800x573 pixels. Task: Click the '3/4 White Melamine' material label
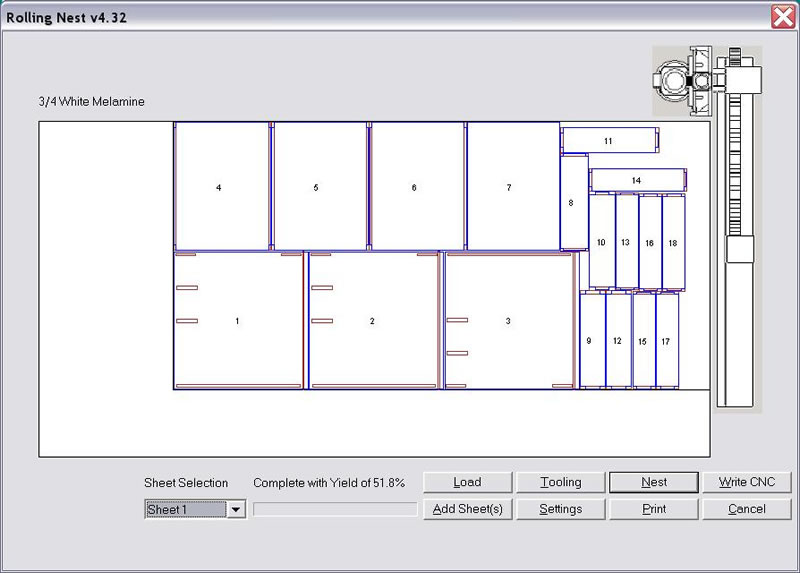(91, 102)
